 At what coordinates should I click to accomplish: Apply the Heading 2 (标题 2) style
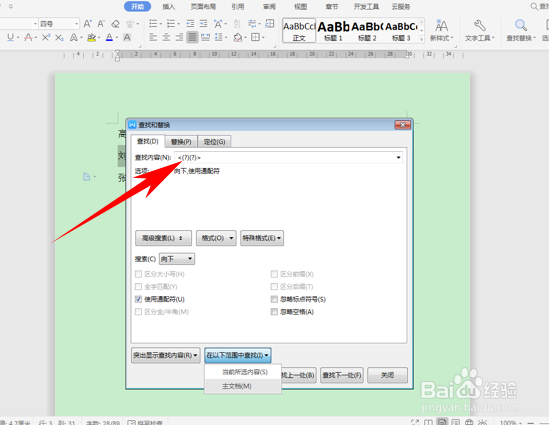click(367, 30)
